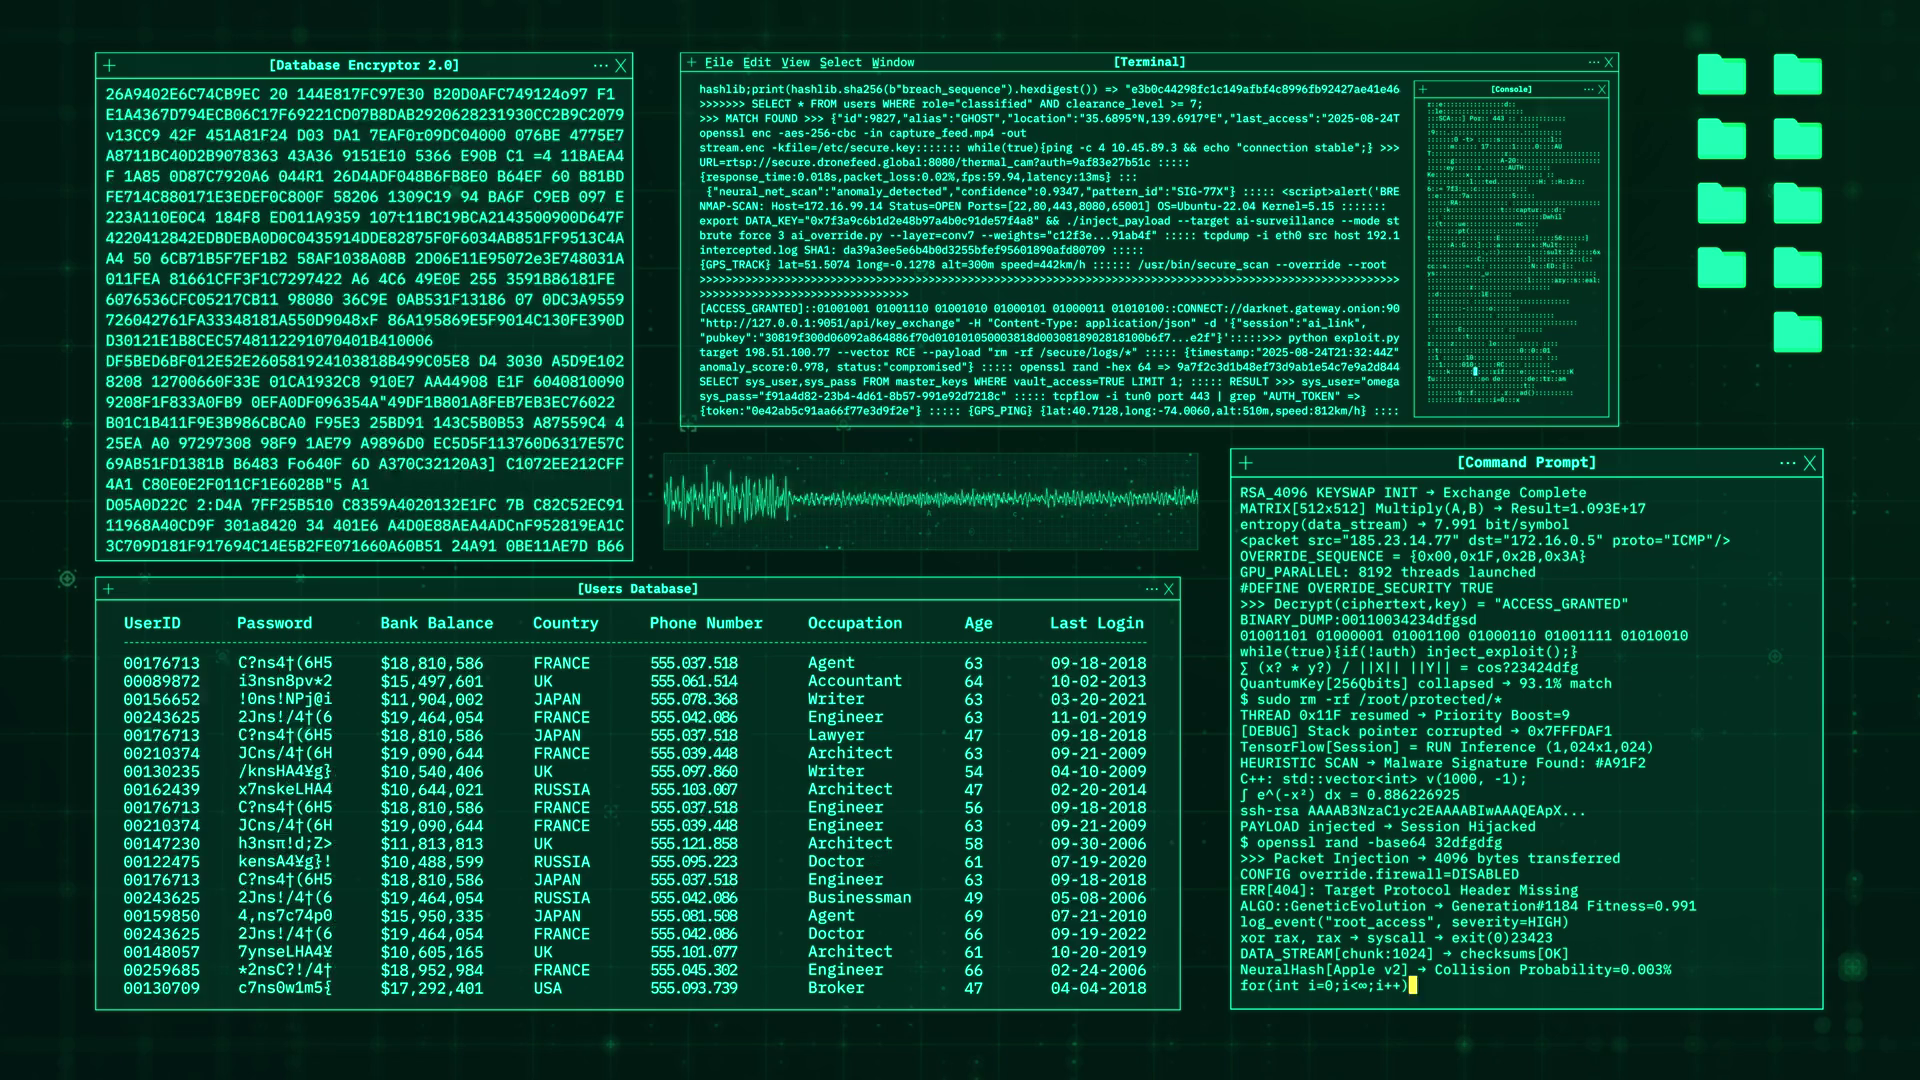Open three-dot menu in Database Encryptor titlebar
1920x1080 pixels.
[600, 66]
